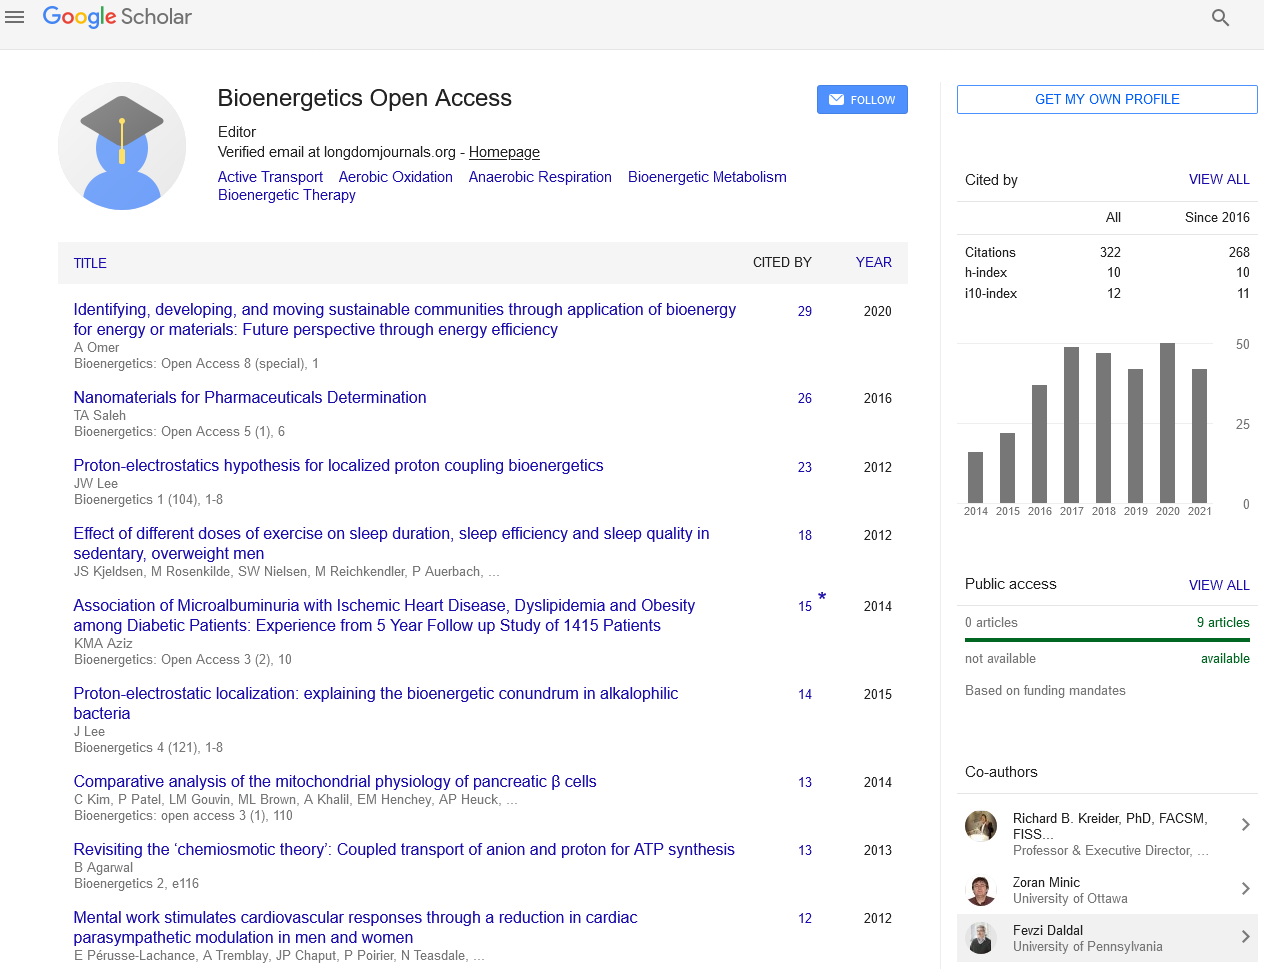Click Fevzi Daldal's photo thumbnail
The width and height of the screenshot is (1264, 969).
981,938
